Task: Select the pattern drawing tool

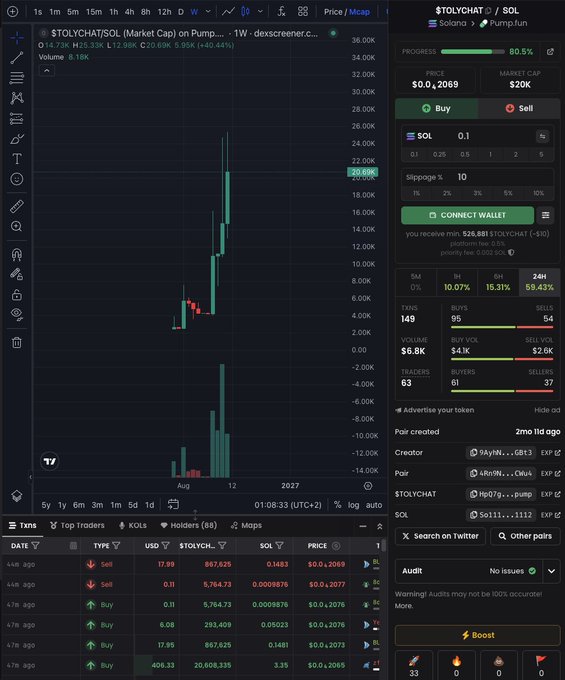Action: [16, 98]
